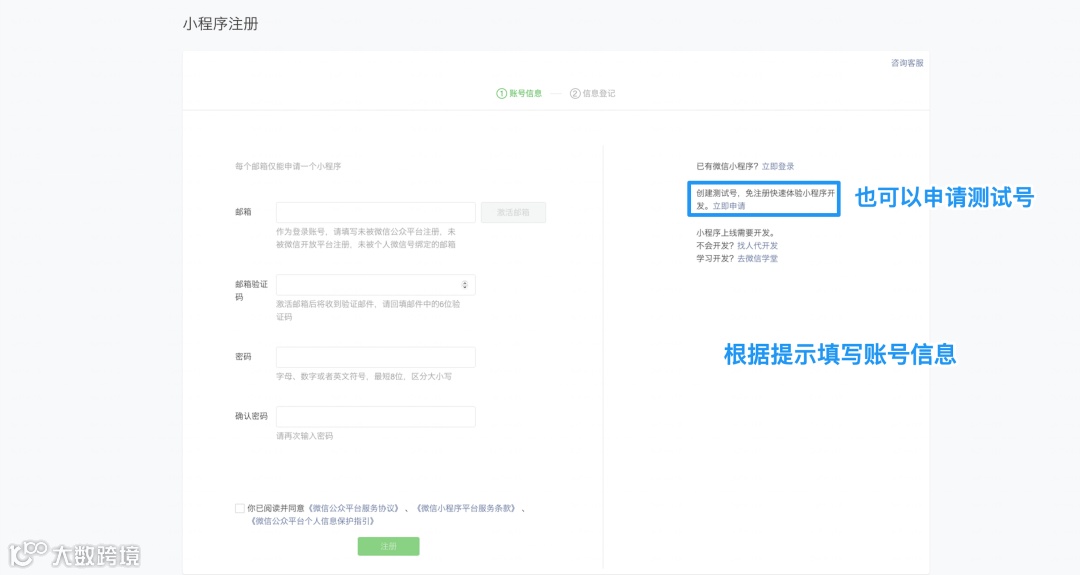Viewport: 1080px width, 575px height.
Task: Open the 微信公众平台服务协议 link
Action: (354, 508)
